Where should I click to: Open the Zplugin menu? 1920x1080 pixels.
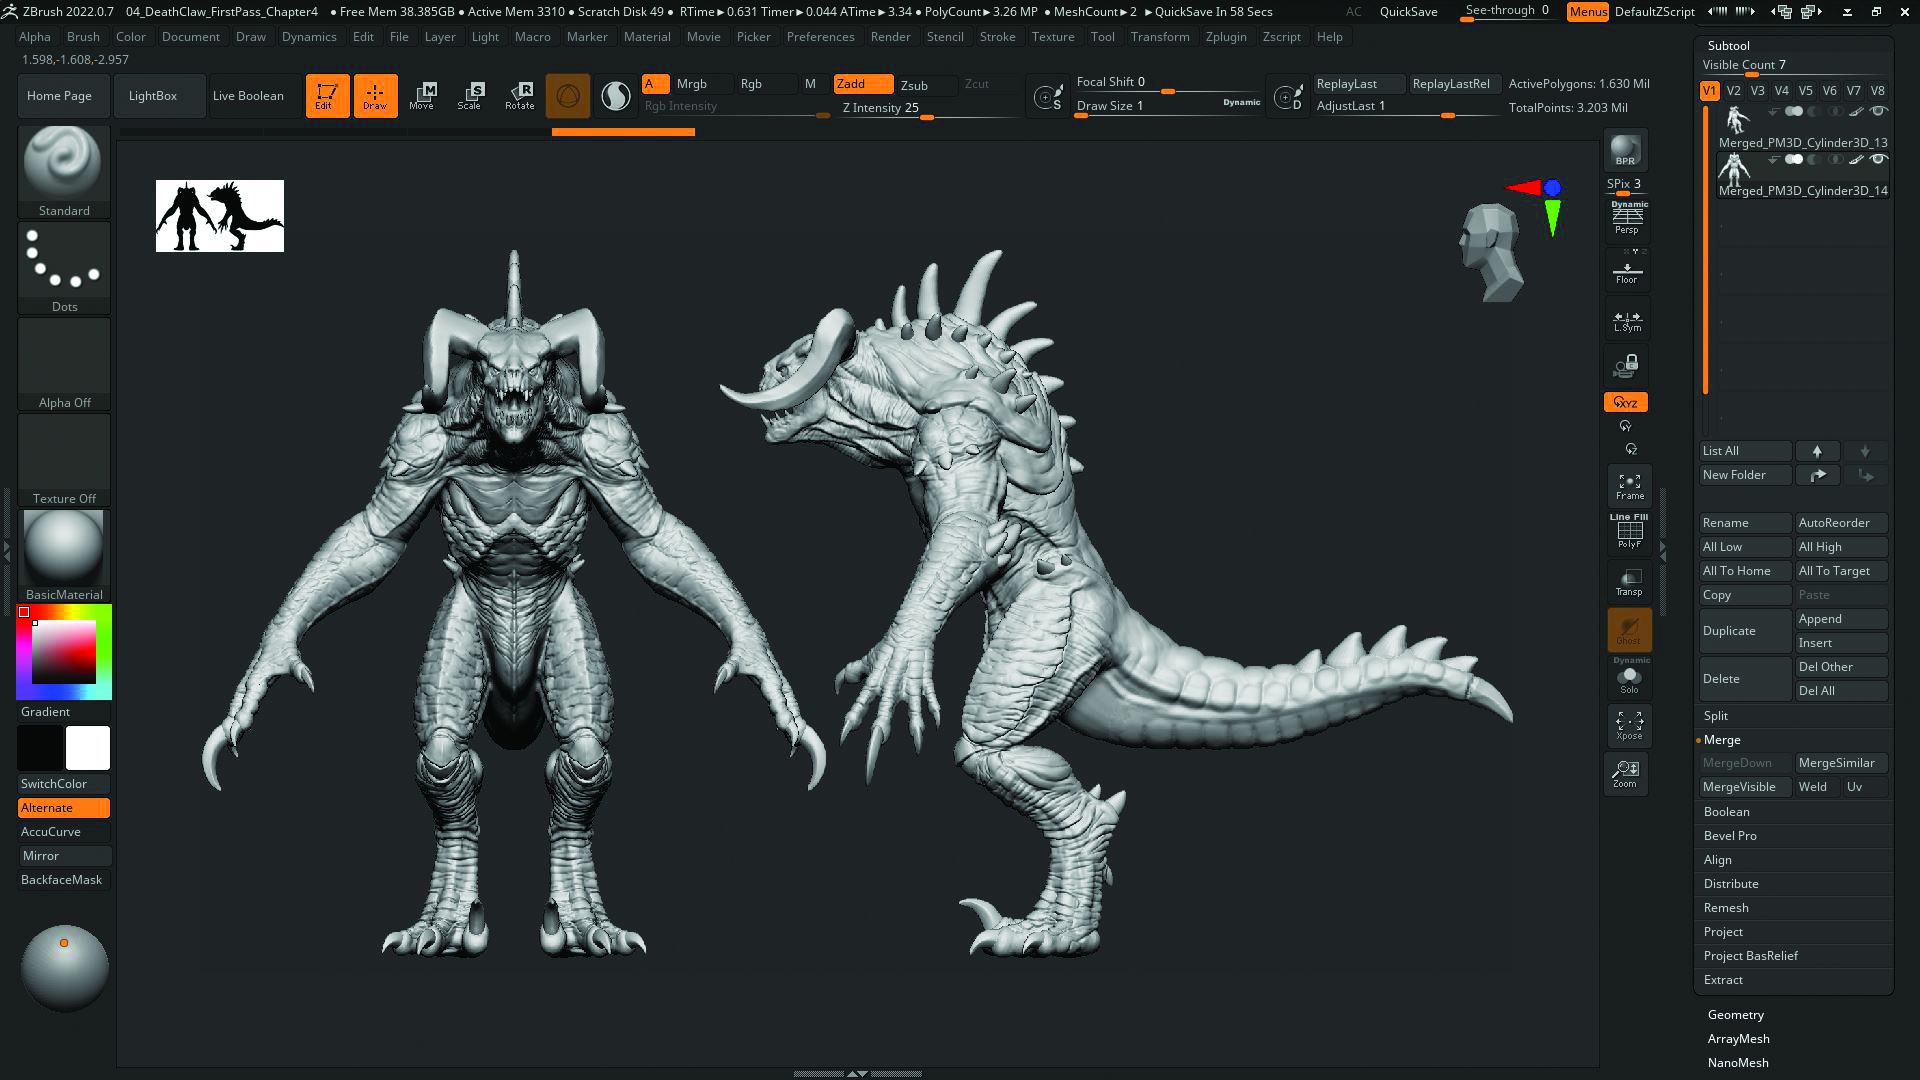[1226, 36]
